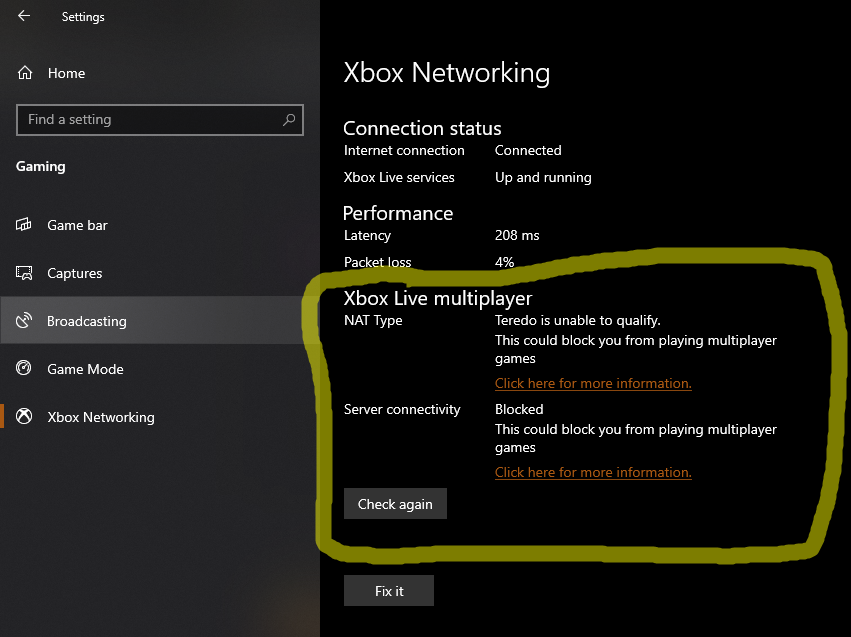Viewport: 851px width, 637px height.
Task: Click Teredo is unable to qualify text
Action: click(x=577, y=320)
